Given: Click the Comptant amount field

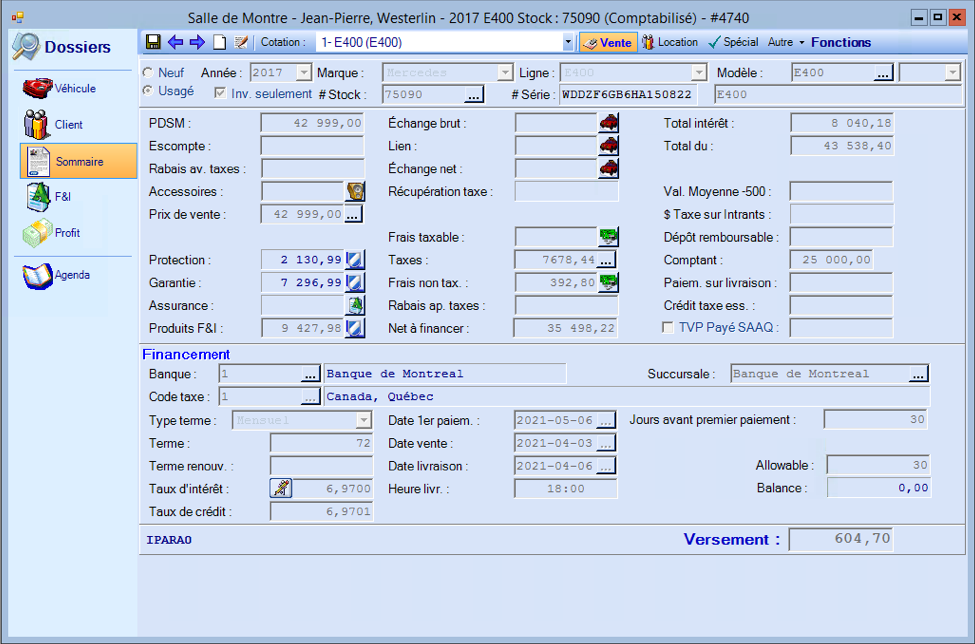Looking at the screenshot, I should tap(831, 260).
